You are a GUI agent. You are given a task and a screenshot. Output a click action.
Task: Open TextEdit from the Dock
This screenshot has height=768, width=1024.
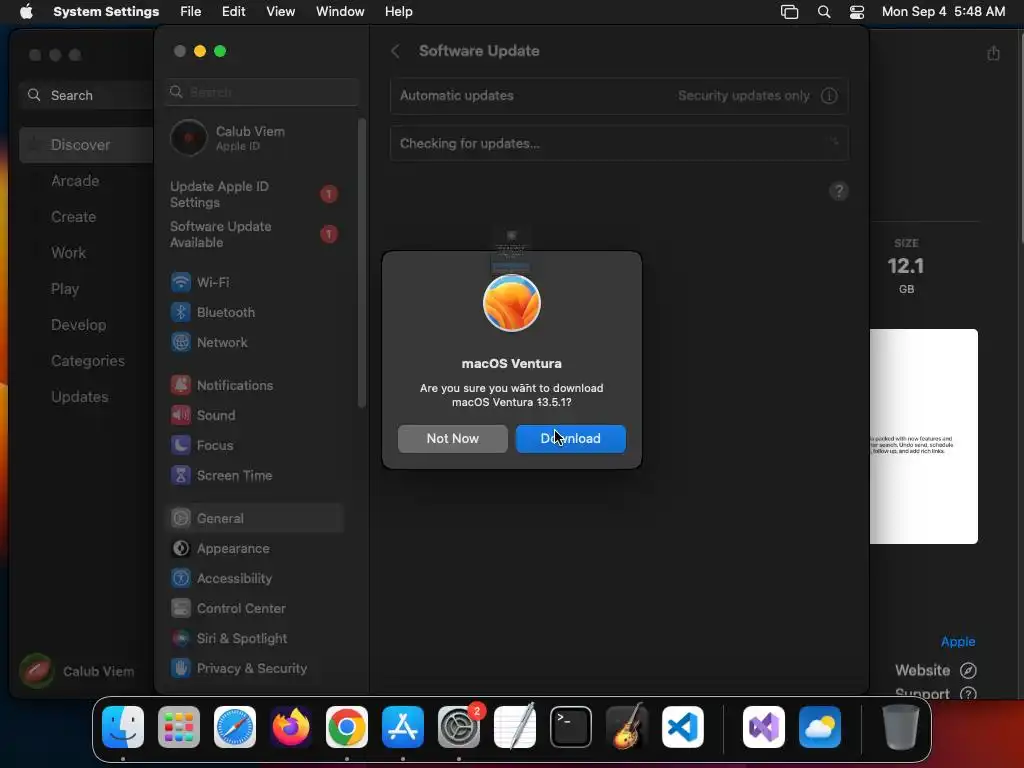pos(515,727)
